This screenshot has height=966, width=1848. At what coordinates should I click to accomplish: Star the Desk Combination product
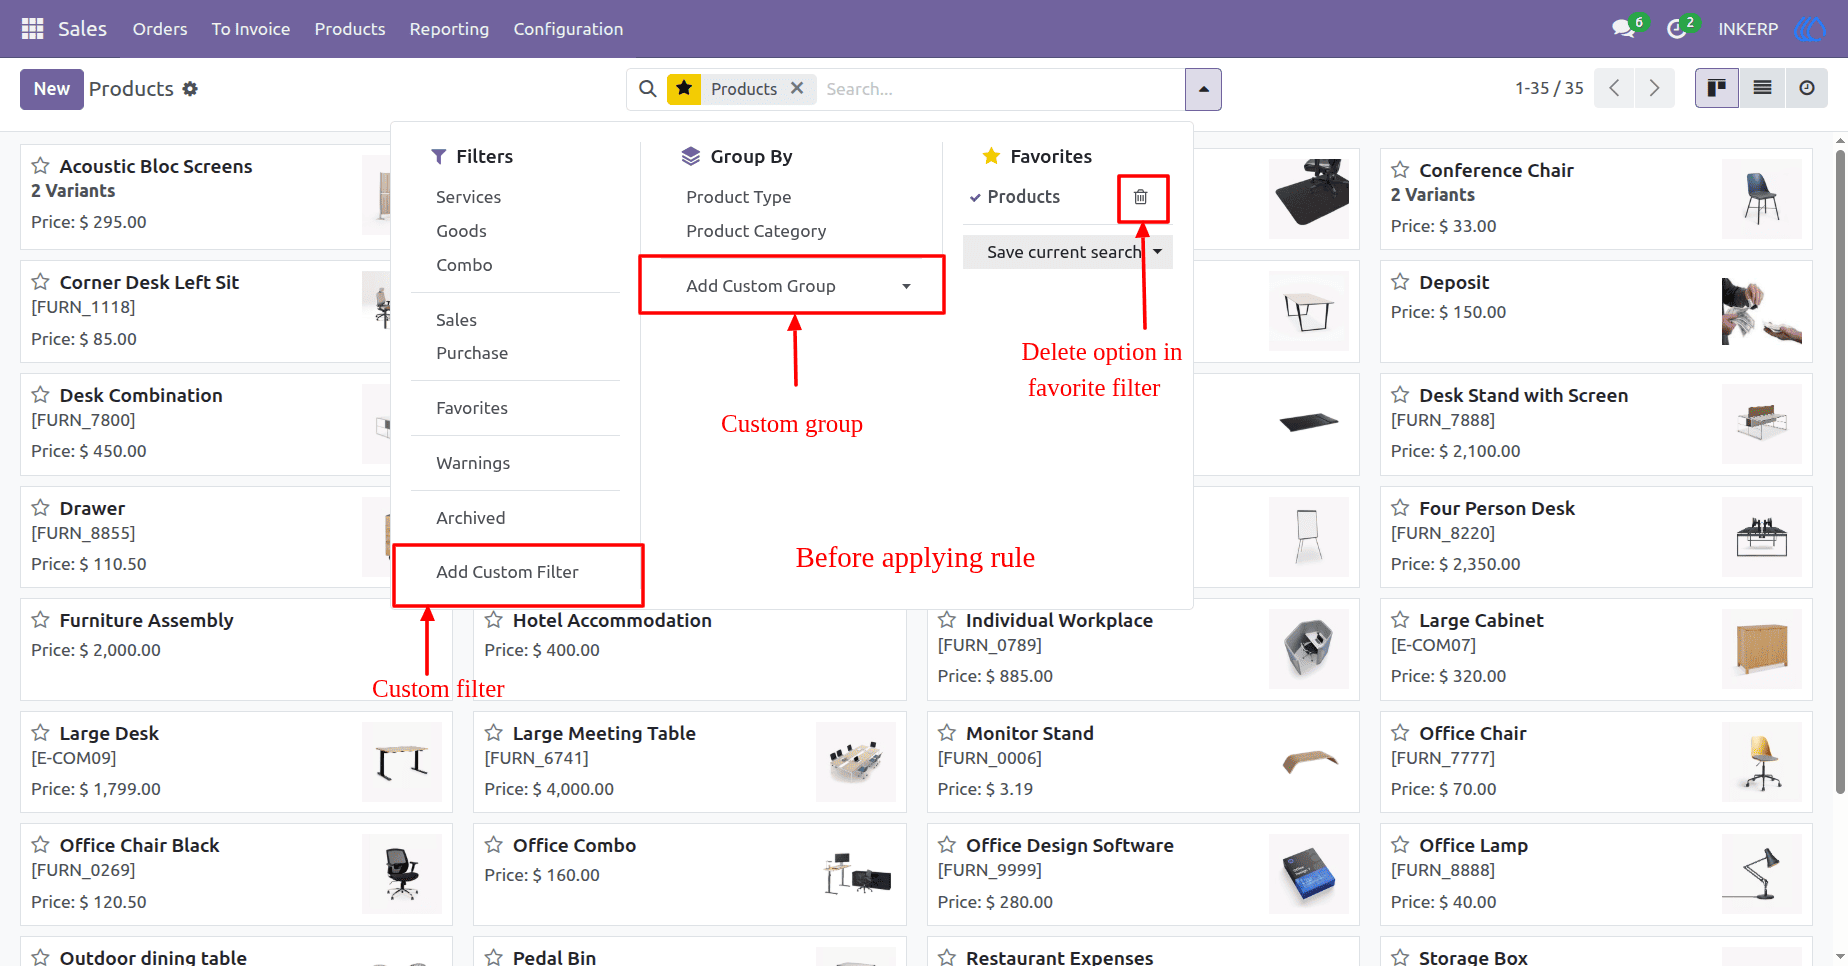click(40, 395)
